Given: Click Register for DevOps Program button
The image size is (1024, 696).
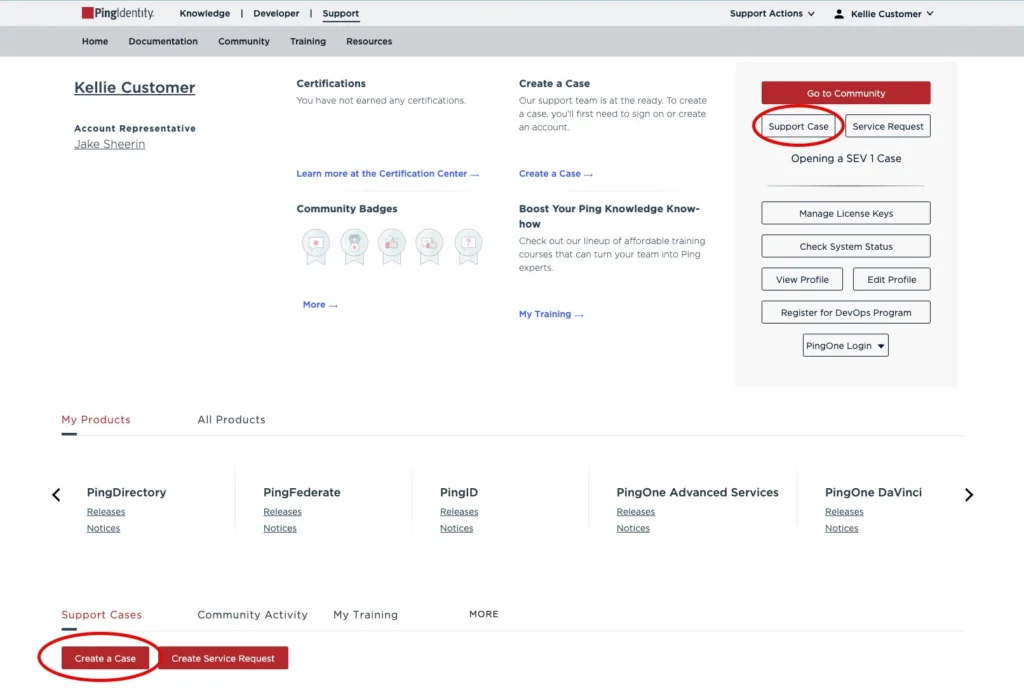Looking at the screenshot, I should 846,312.
